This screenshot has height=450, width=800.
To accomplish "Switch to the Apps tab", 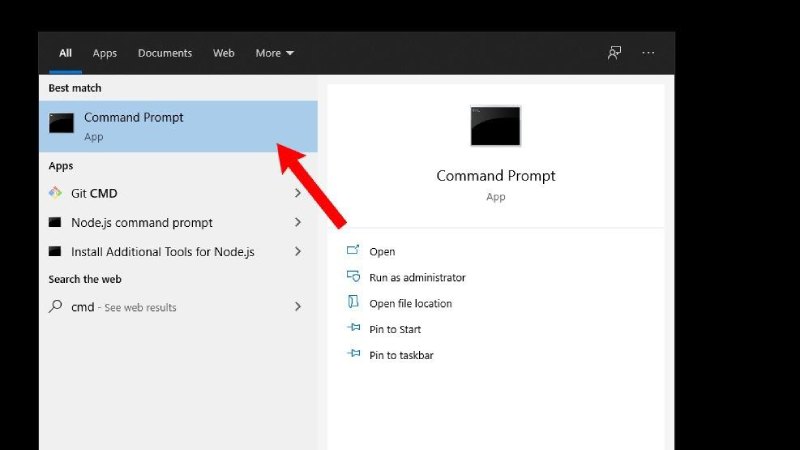I will [x=105, y=53].
